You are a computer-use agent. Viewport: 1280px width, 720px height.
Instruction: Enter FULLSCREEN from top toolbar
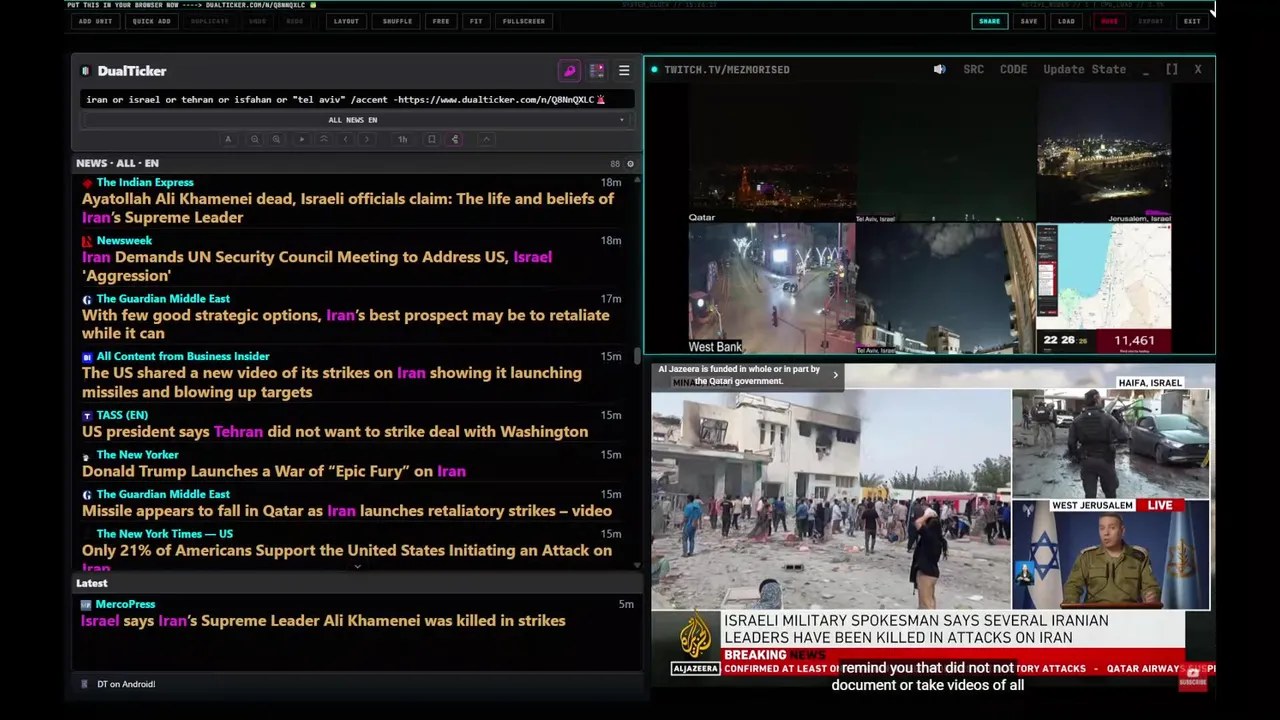click(x=524, y=21)
